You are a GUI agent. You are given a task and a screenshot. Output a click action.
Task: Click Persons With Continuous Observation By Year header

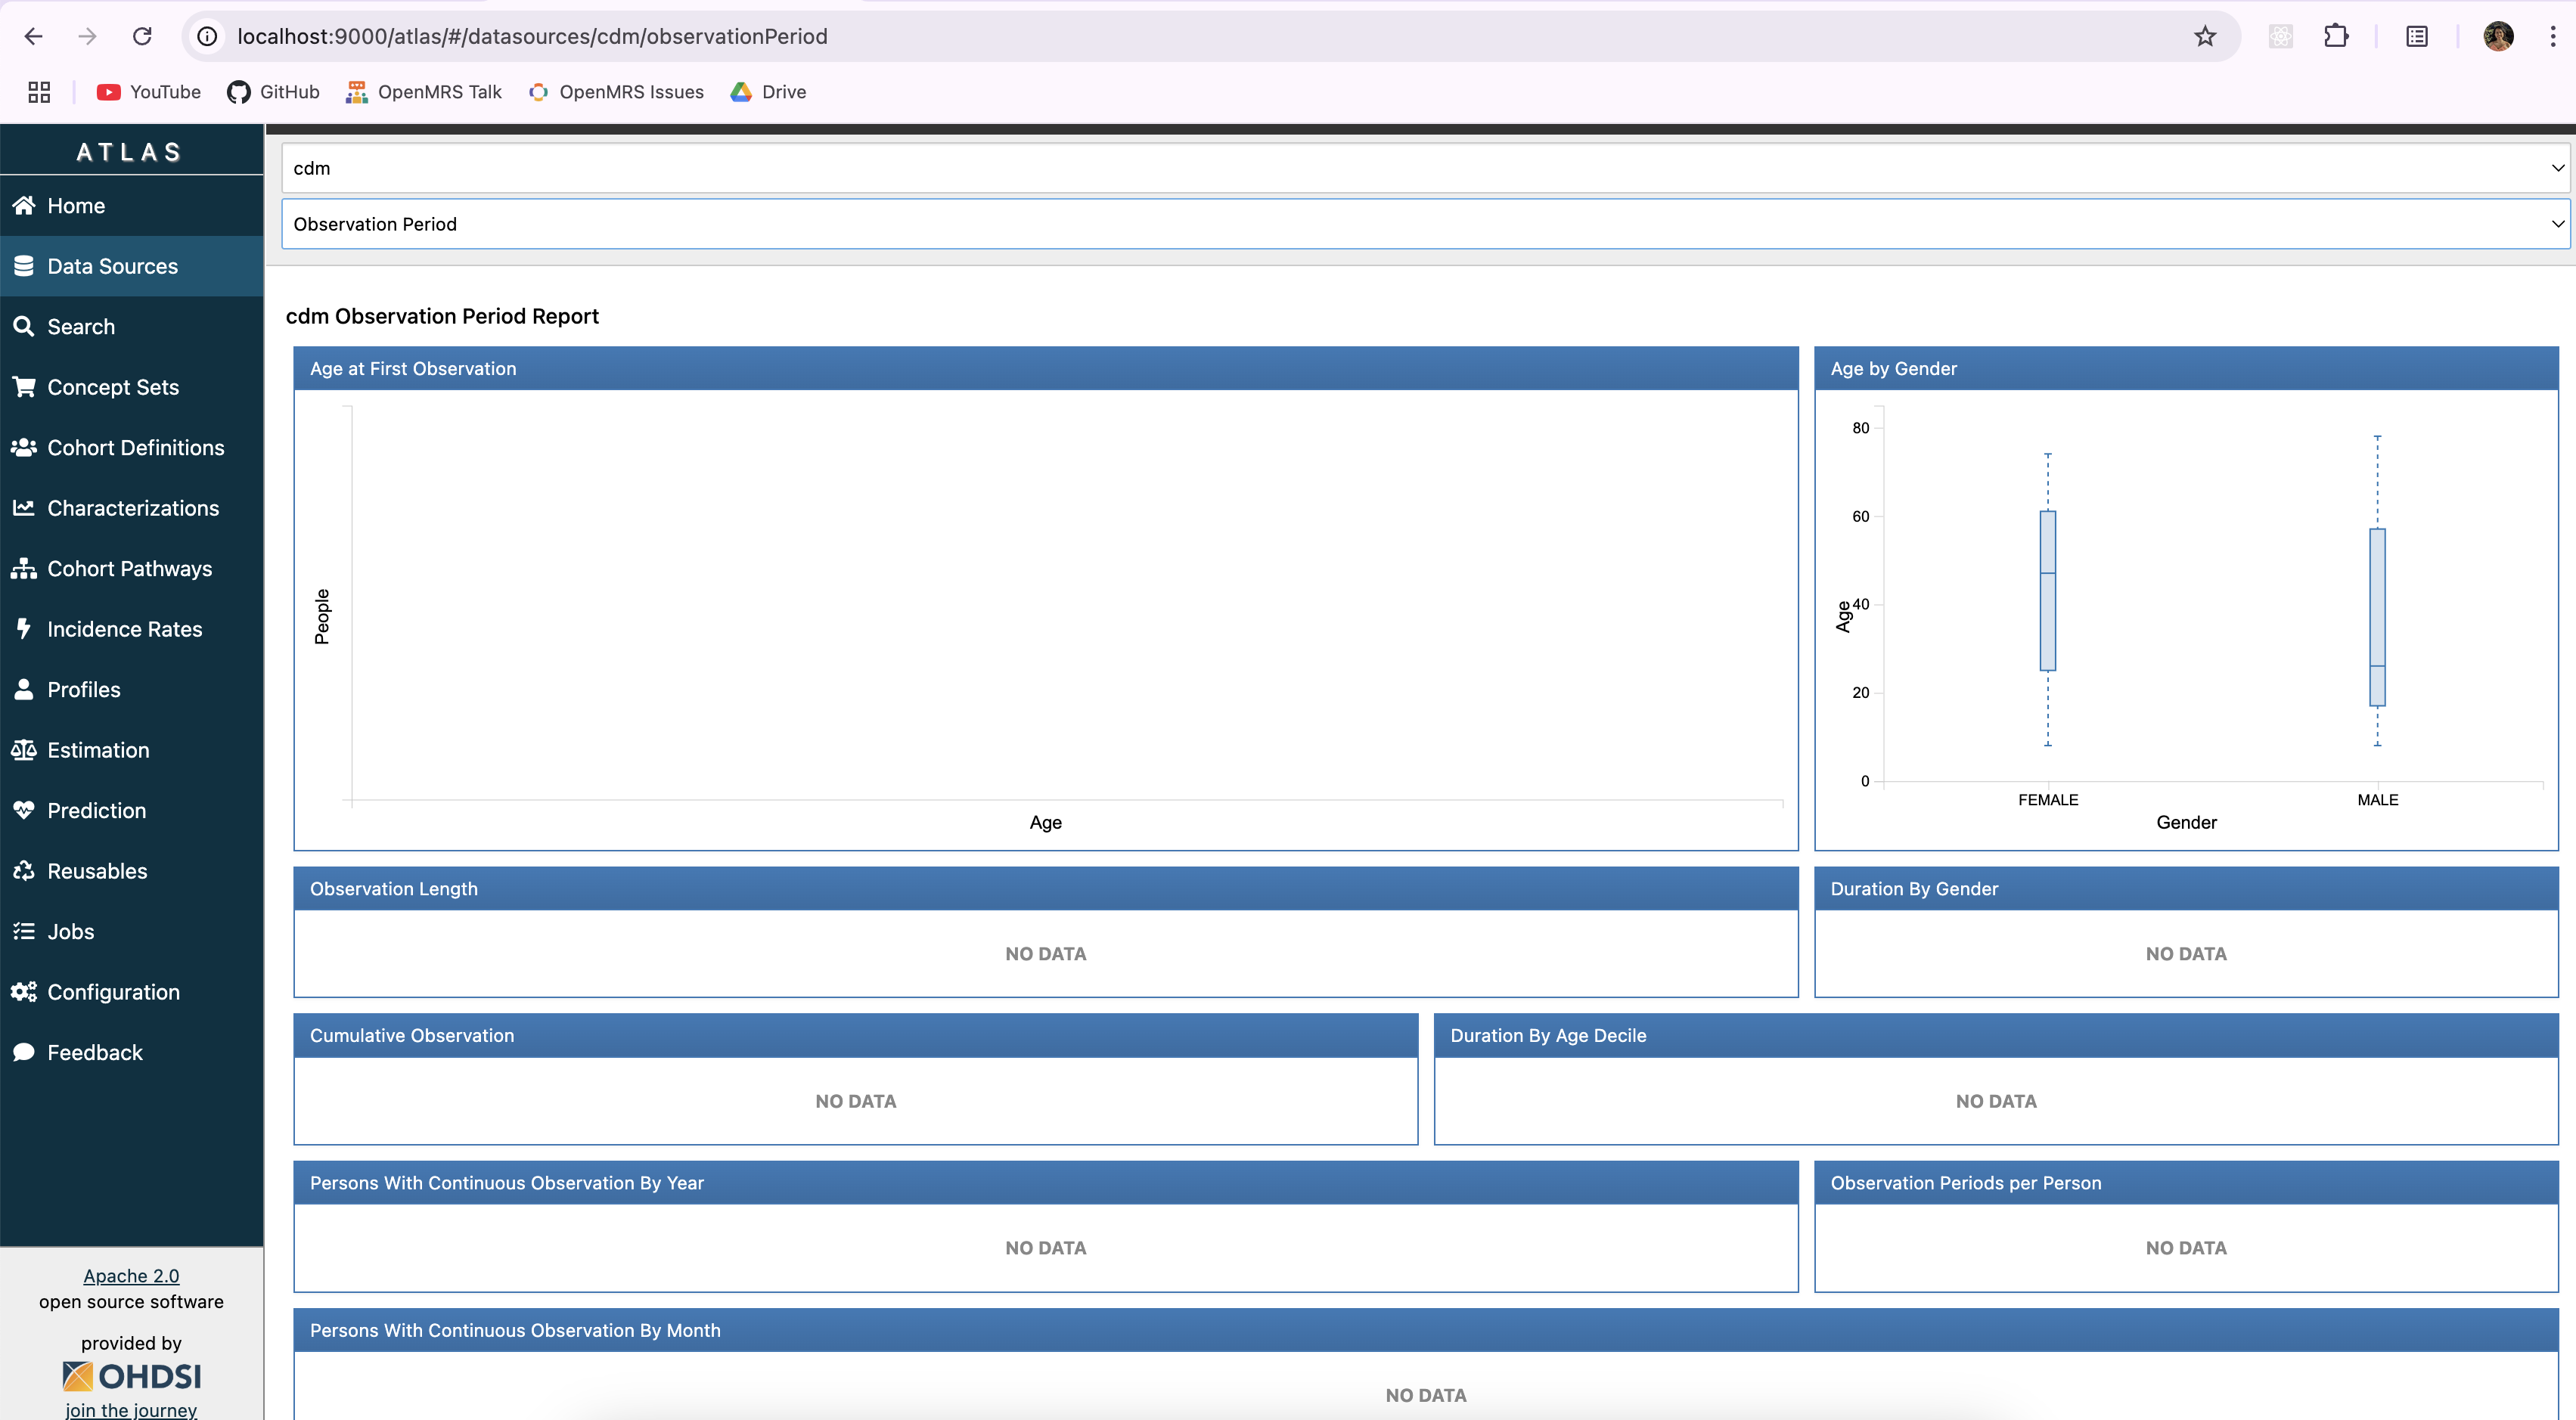pyautogui.click(x=1046, y=1182)
